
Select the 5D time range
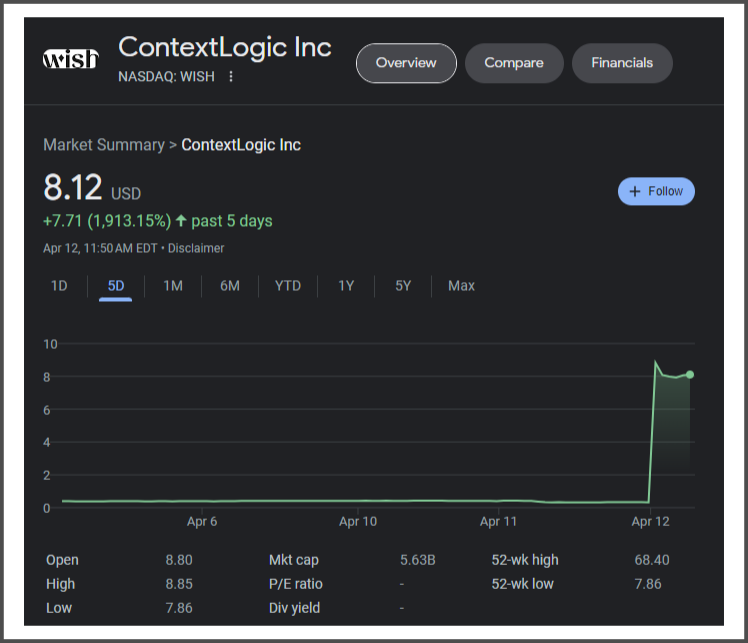pyautogui.click(x=116, y=286)
